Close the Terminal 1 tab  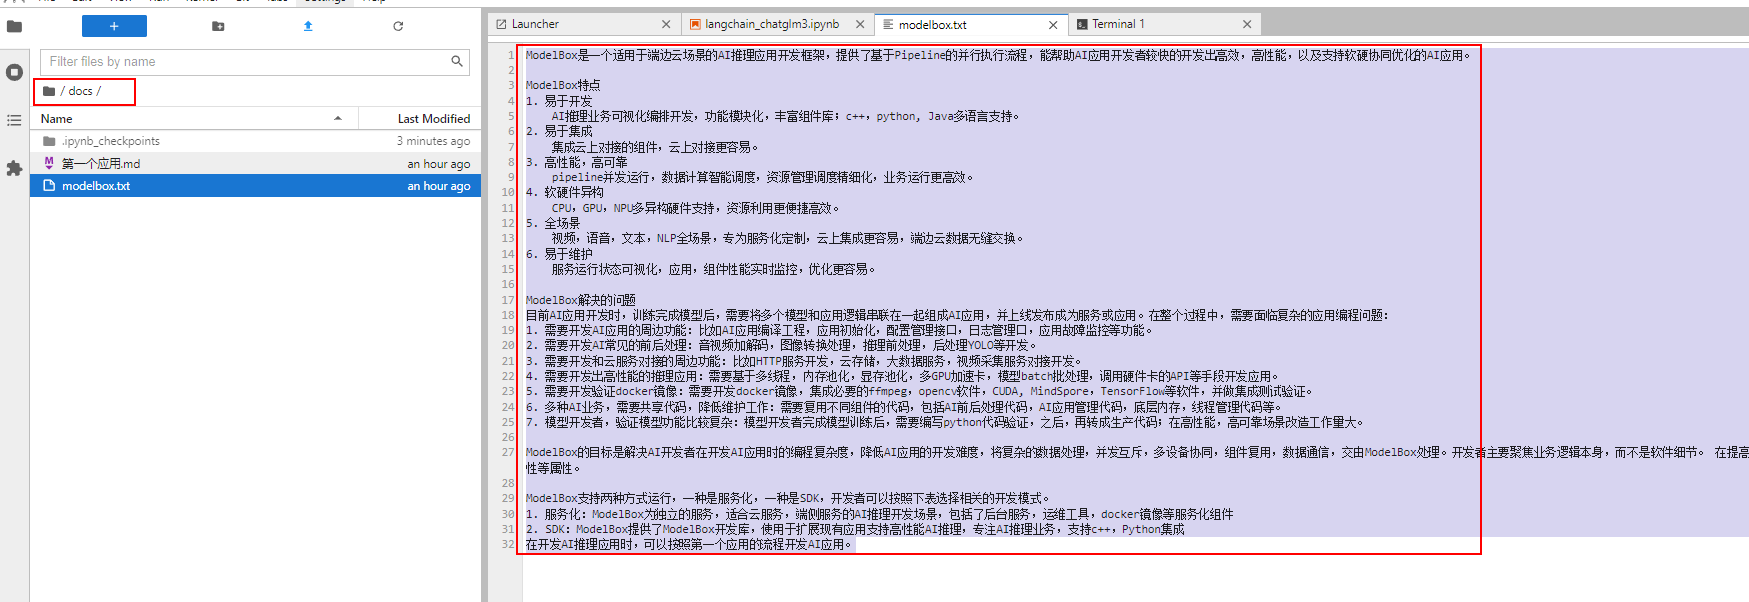pos(1247,24)
